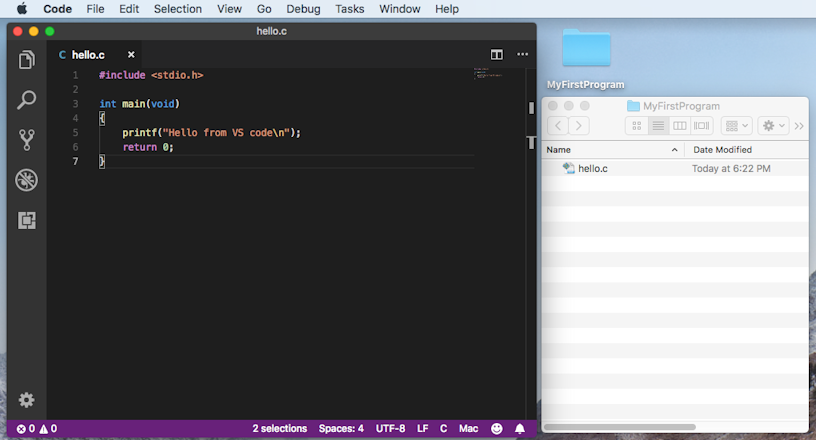Image resolution: width=816 pixels, height=440 pixels.
Task: Open the Search view in the activity bar
Action: pyautogui.click(x=27, y=100)
